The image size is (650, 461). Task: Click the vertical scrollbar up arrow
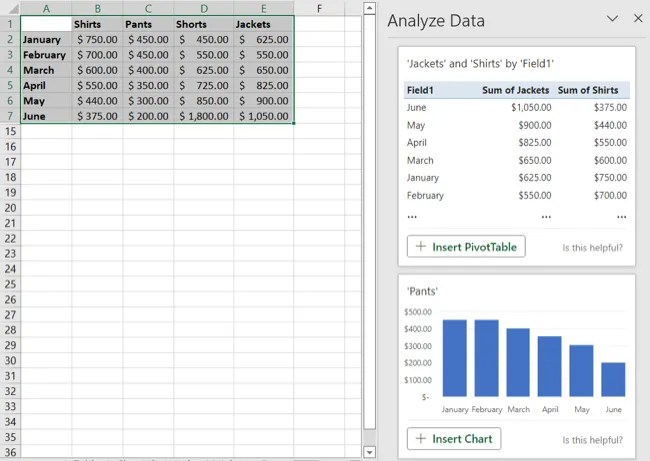(369, 8)
